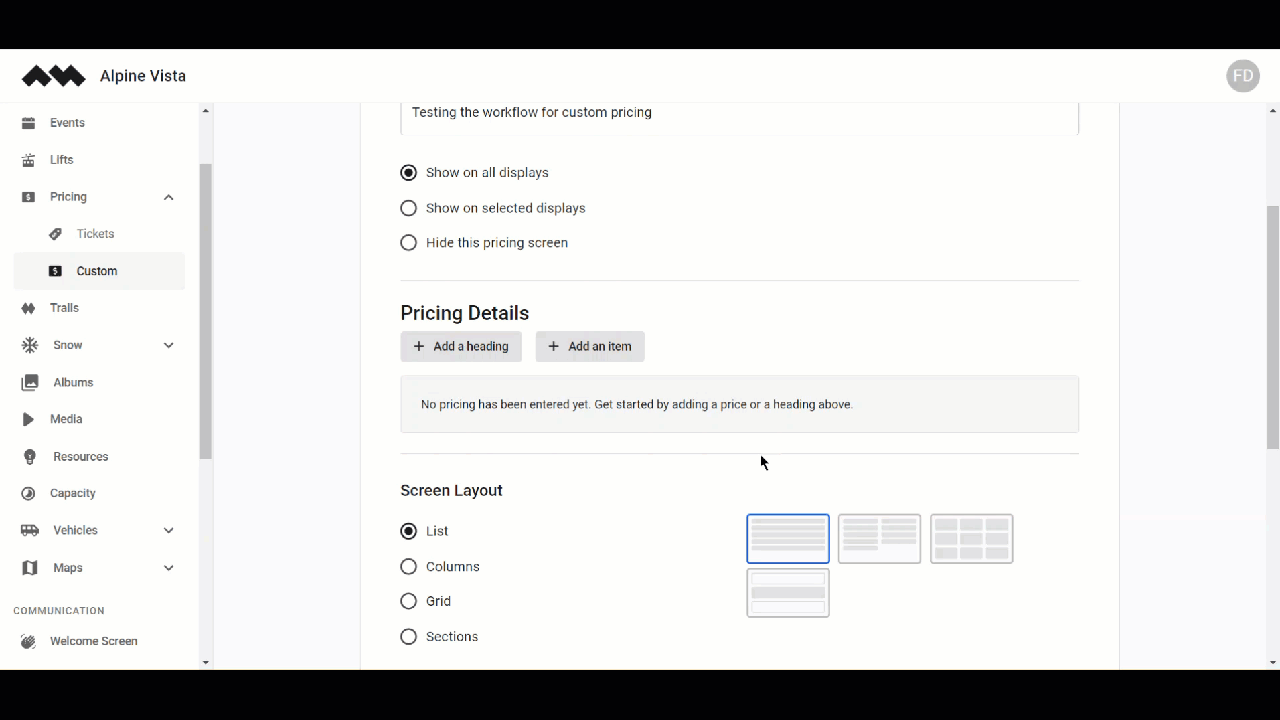The image size is (1280, 720).
Task: Click the page scroll down arrow
Action: (1273, 662)
